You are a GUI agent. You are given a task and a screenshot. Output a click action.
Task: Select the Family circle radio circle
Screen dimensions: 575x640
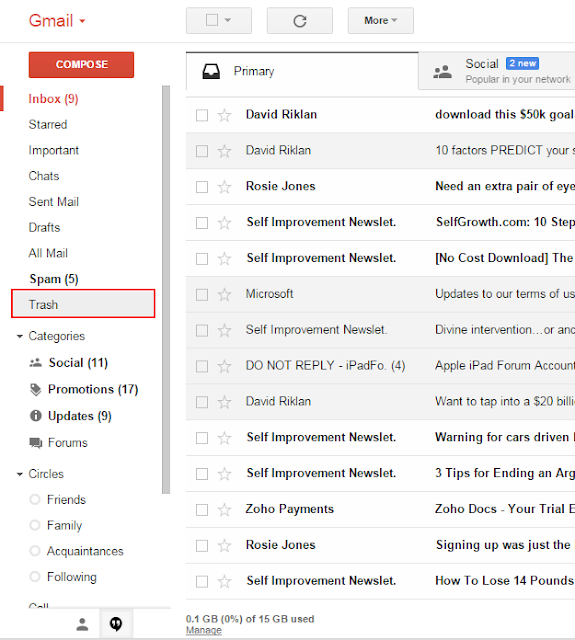click(x=35, y=525)
